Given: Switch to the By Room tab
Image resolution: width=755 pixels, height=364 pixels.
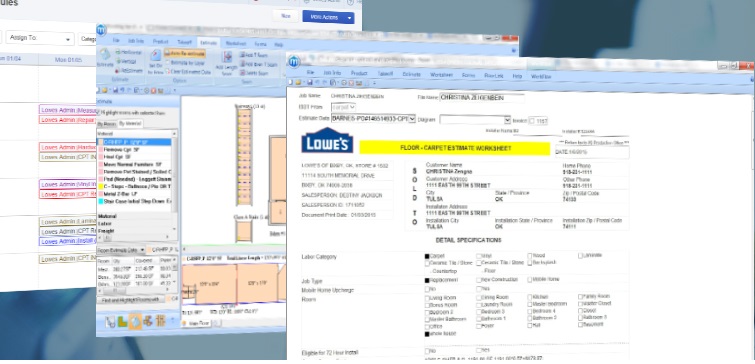Looking at the screenshot, I should tap(107, 124).
